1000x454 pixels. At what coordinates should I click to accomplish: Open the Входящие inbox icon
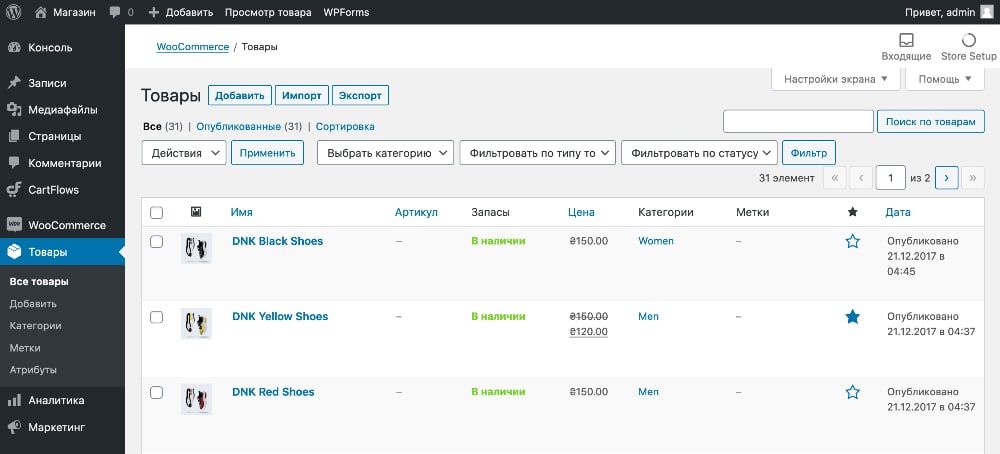coord(906,41)
